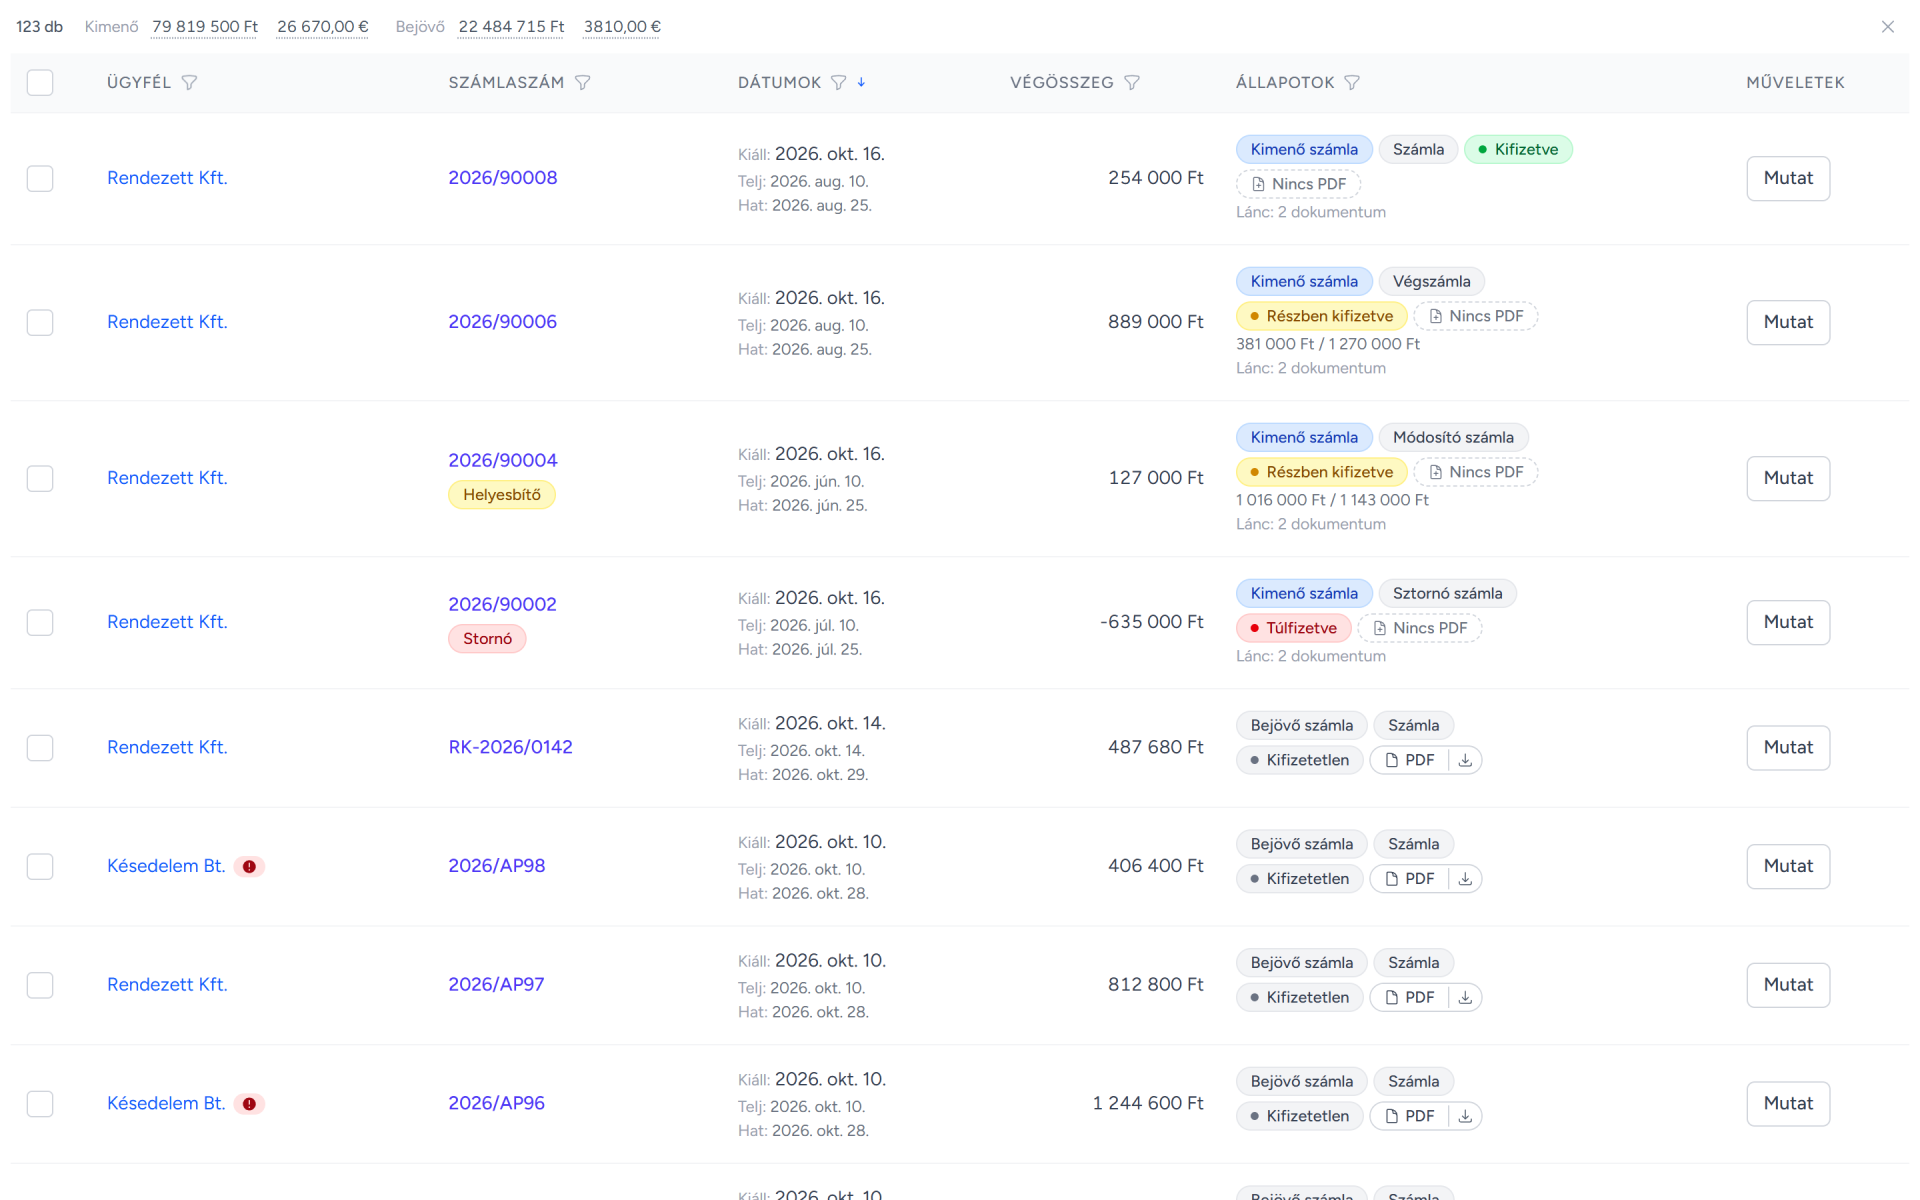Click the Mutat button for 2026/90002
Screen dimensions: 1920x1200
pyautogui.click(x=1788, y=623)
